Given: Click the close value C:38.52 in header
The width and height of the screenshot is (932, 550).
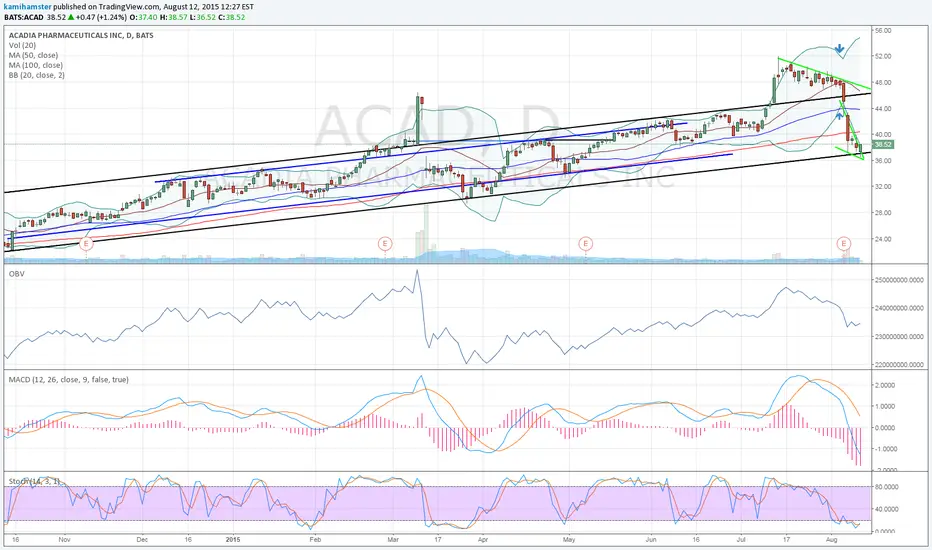Looking at the screenshot, I should tap(232, 17).
